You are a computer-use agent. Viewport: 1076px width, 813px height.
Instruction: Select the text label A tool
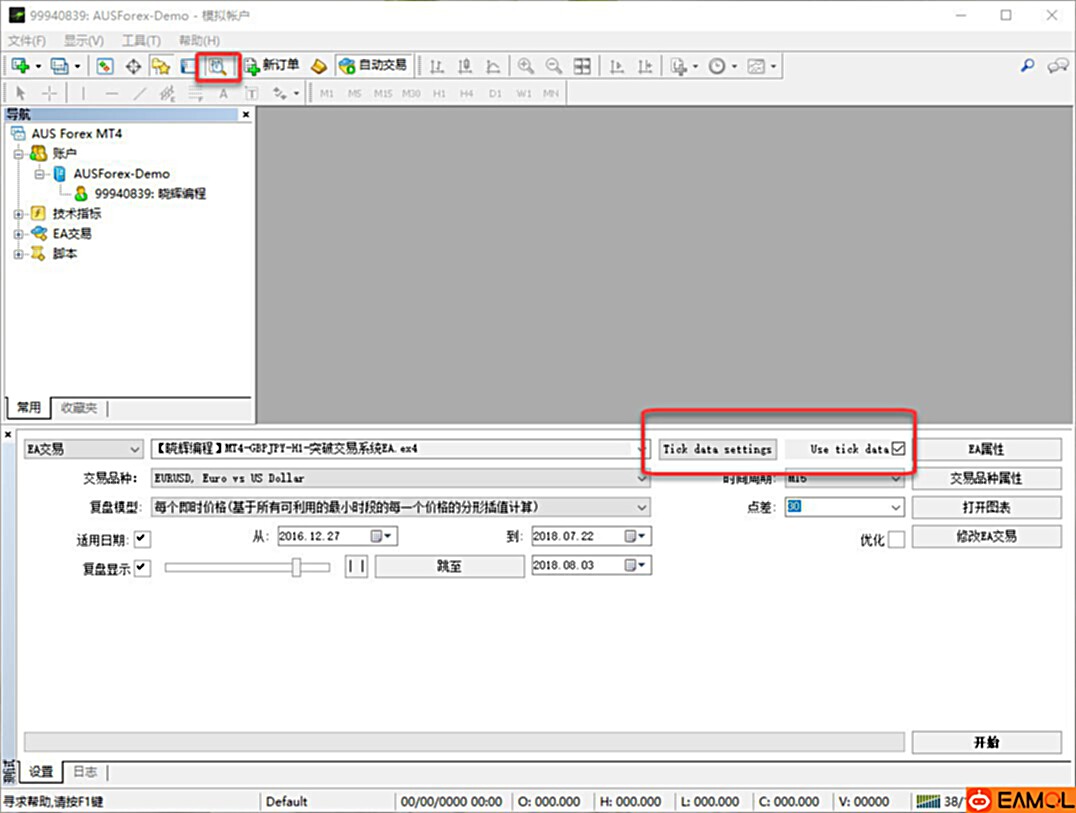[223, 93]
